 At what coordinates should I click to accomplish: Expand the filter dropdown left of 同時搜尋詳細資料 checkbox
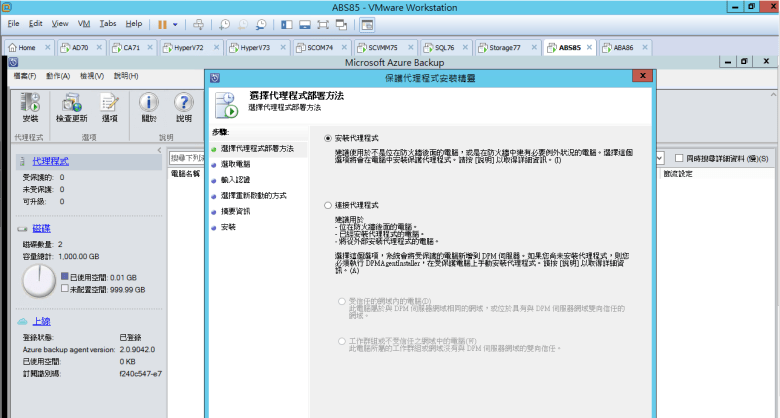point(660,159)
